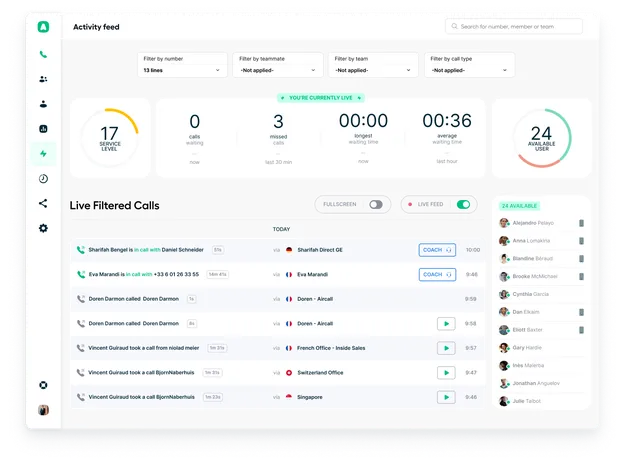The width and height of the screenshot is (625, 468).
Task: Click Coach on Eva Marandi's call
Action: pyautogui.click(x=437, y=274)
